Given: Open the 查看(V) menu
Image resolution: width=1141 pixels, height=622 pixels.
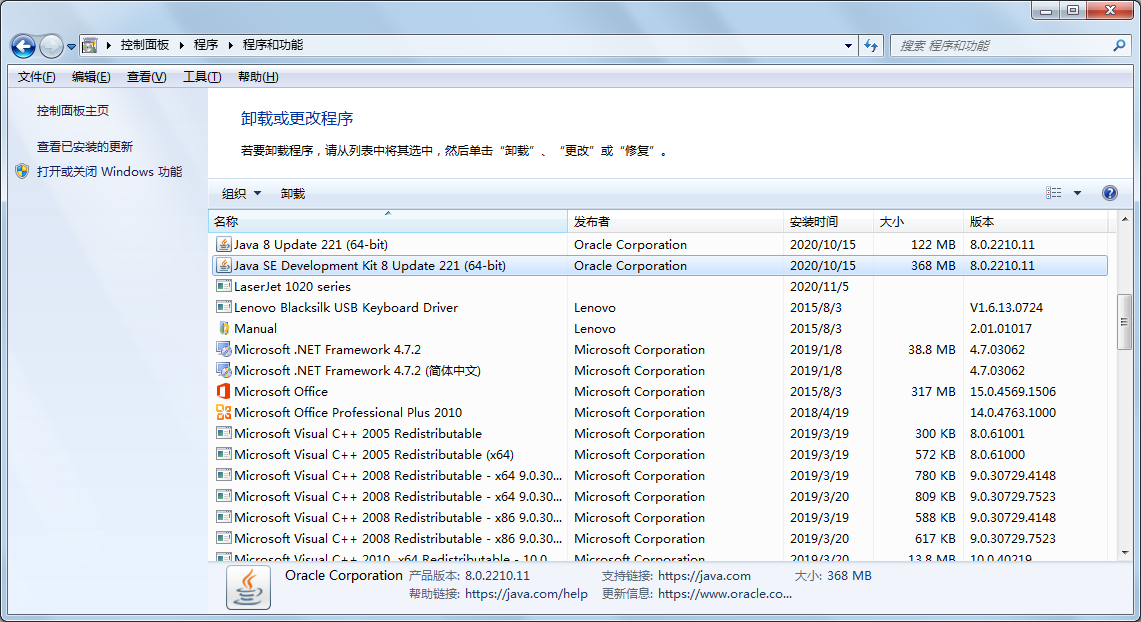Looking at the screenshot, I should [x=146, y=76].
